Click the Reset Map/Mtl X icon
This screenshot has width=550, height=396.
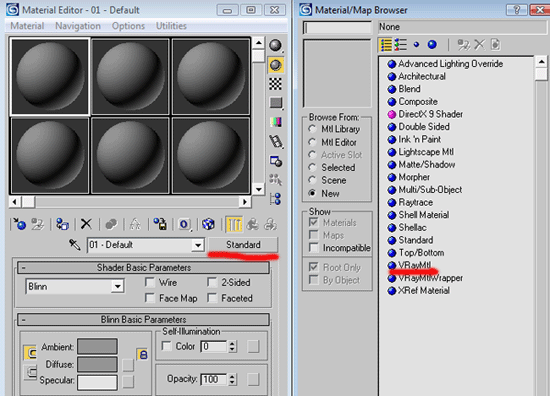point(86,224)
